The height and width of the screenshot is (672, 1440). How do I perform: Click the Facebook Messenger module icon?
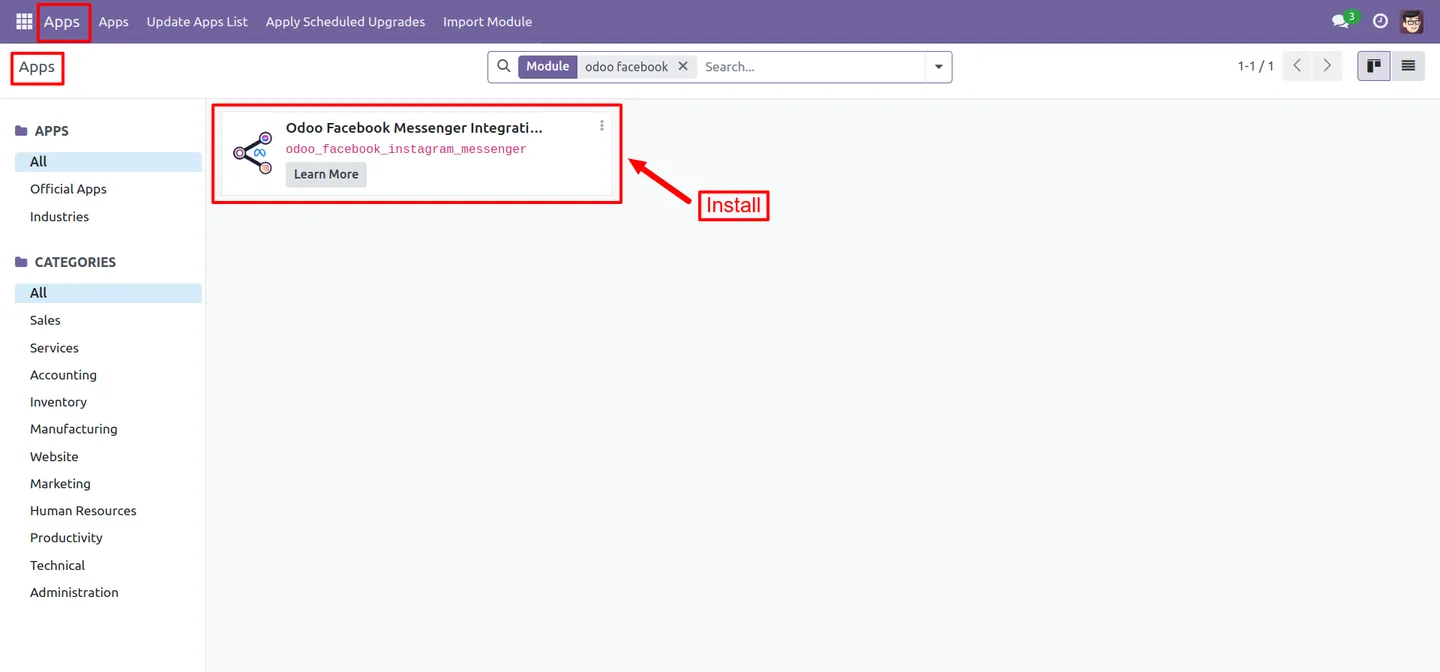point(253,152)
